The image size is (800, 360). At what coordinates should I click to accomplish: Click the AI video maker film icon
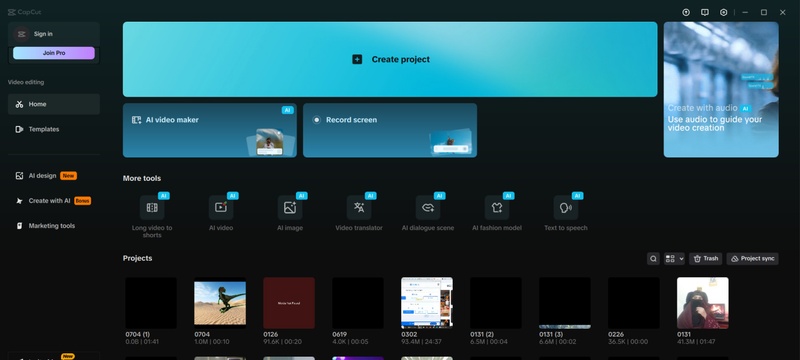136,120
